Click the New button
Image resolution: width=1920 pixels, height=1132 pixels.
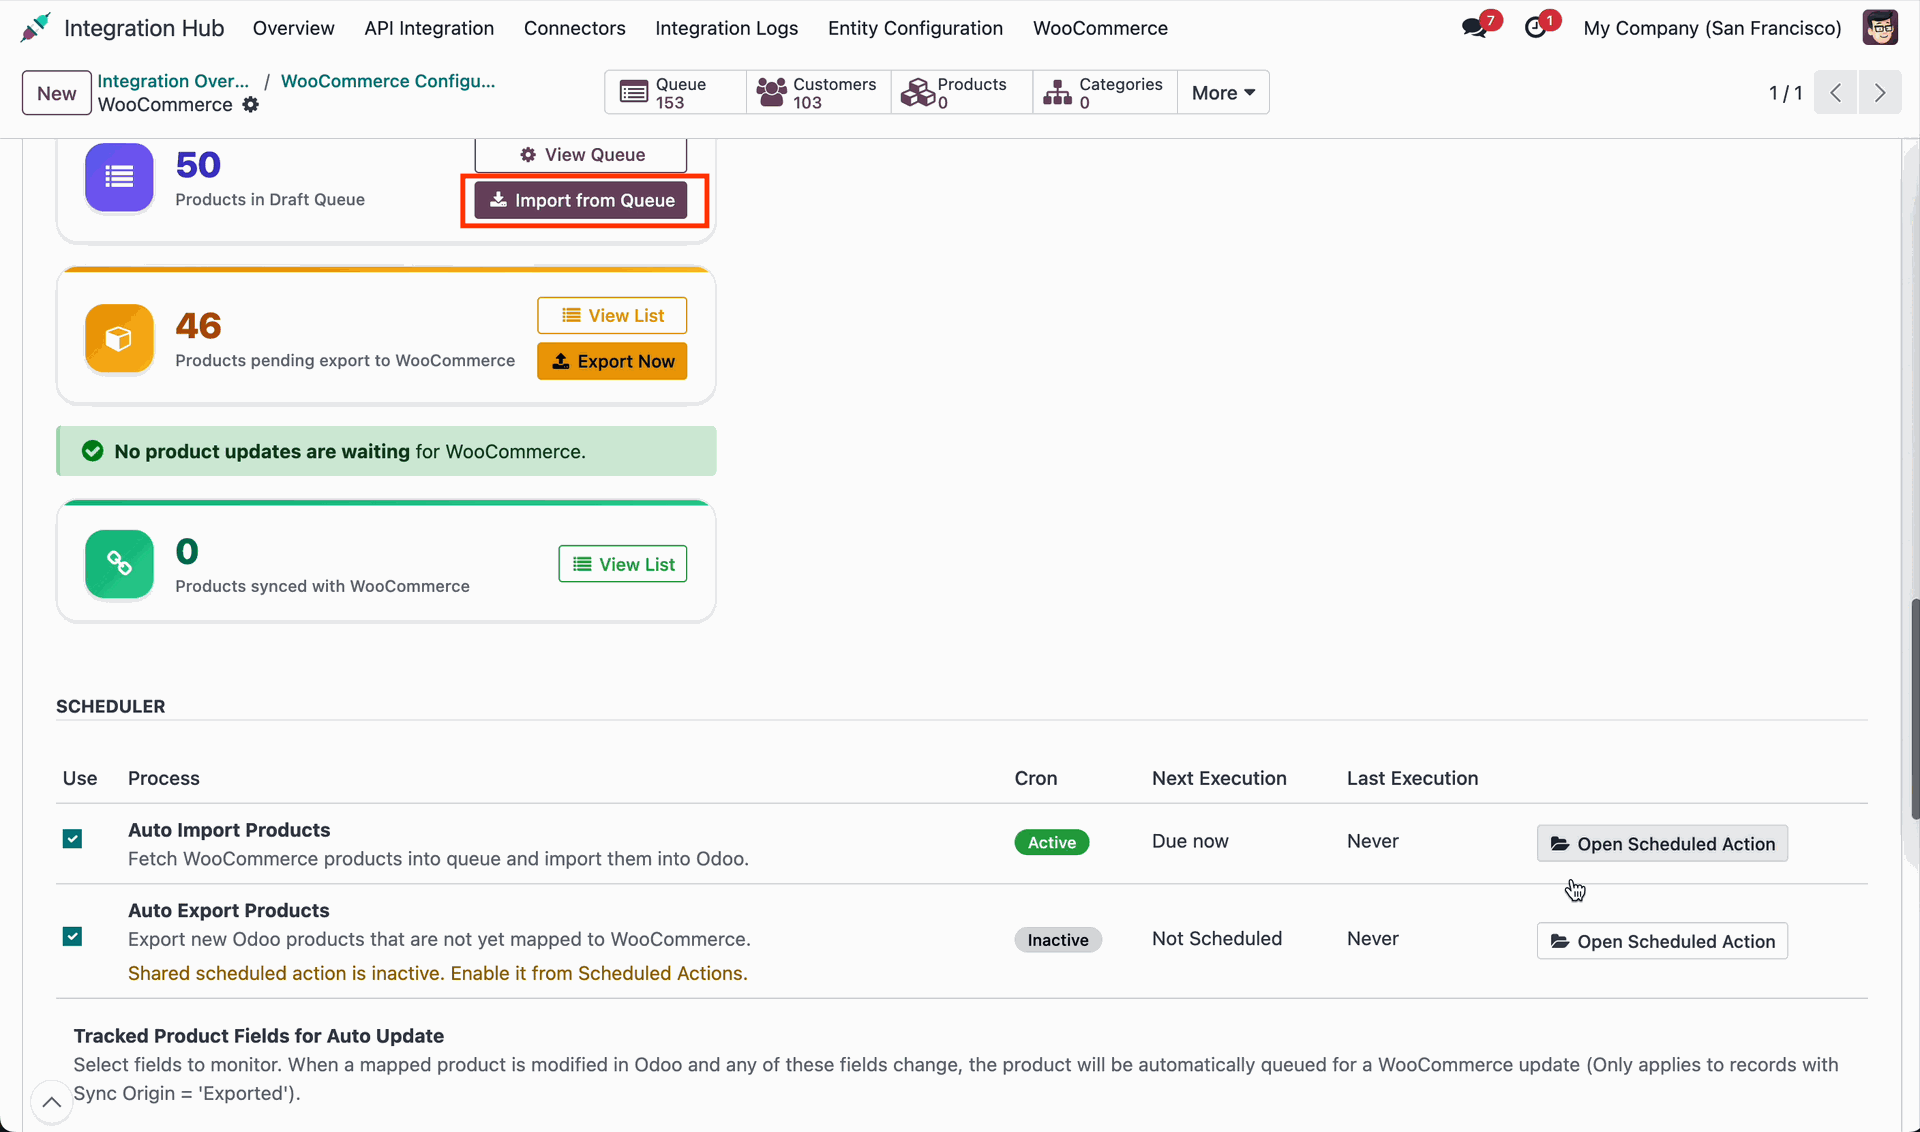56,93
